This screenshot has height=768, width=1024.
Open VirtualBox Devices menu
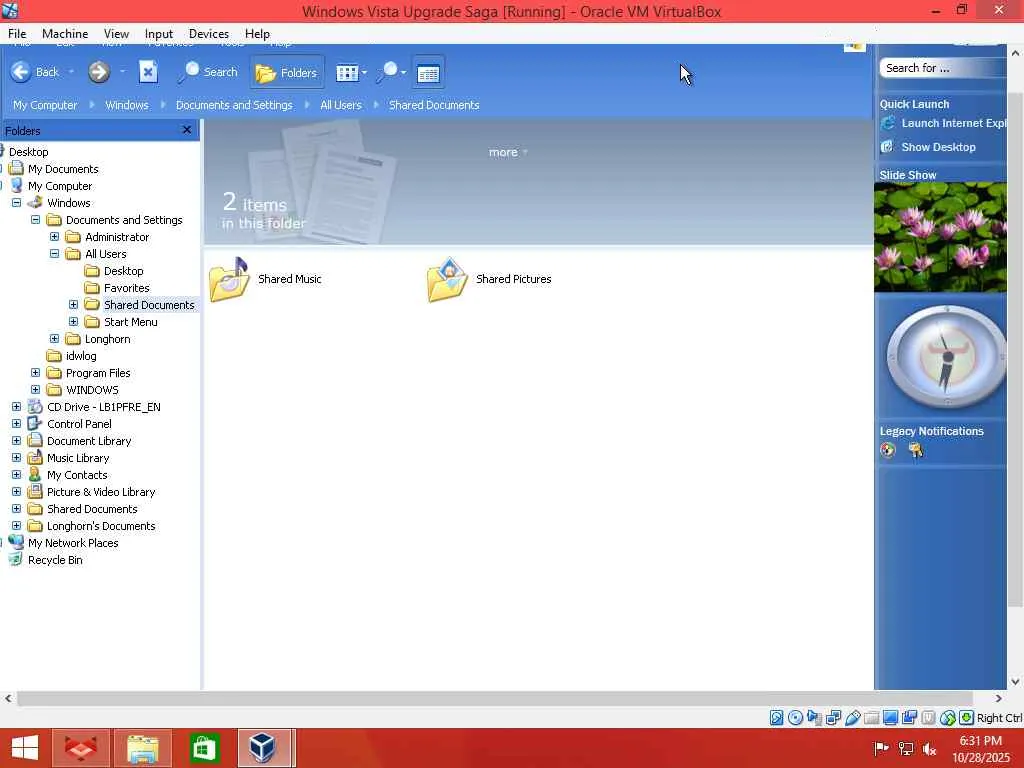208,33
